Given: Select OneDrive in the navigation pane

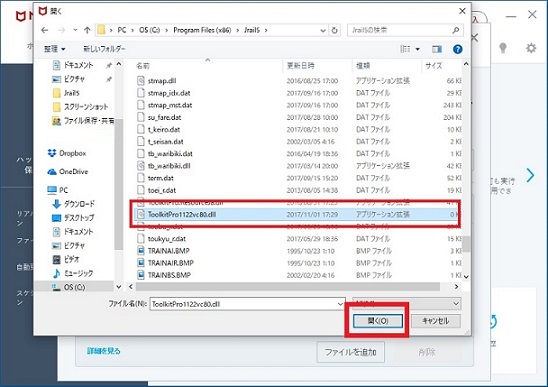Looking at the screenshot, I should (73, 172).
